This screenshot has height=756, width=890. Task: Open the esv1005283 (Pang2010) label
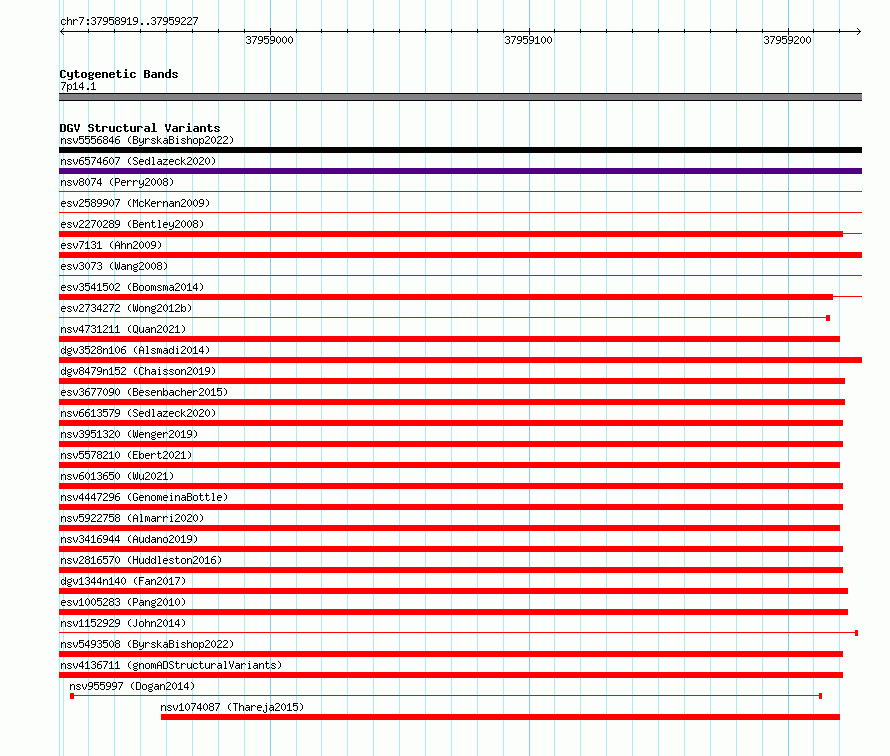pyautogui.click(x=123, y=602)
